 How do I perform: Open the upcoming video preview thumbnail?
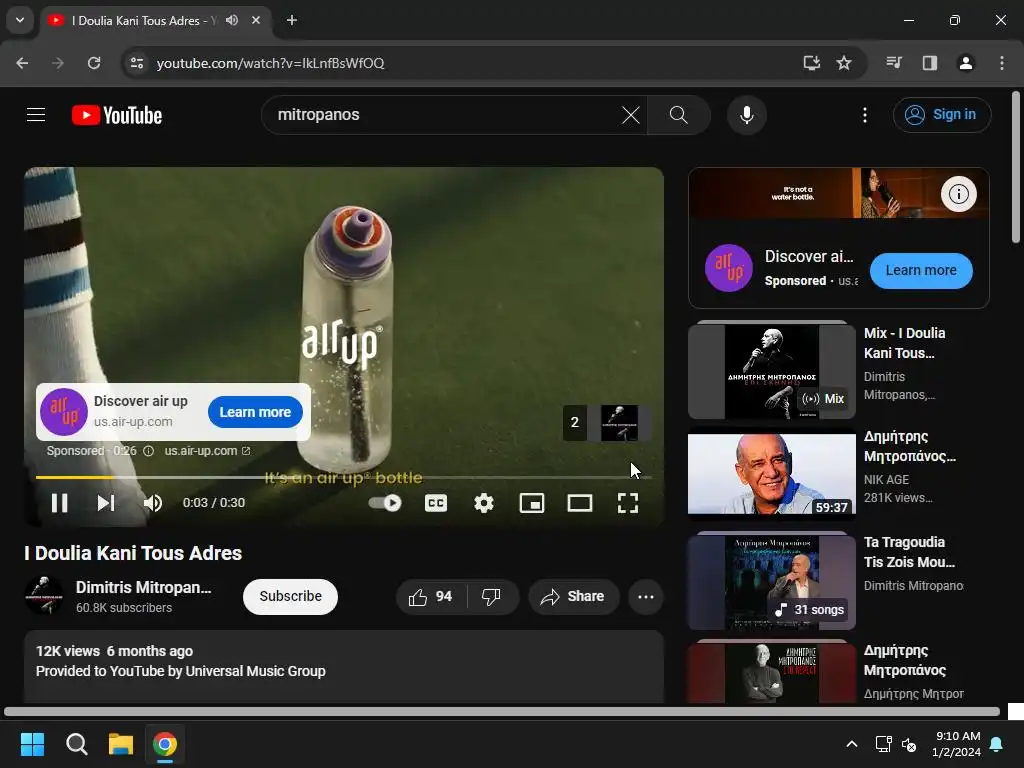pyautogui.click(x=618, y=423)
